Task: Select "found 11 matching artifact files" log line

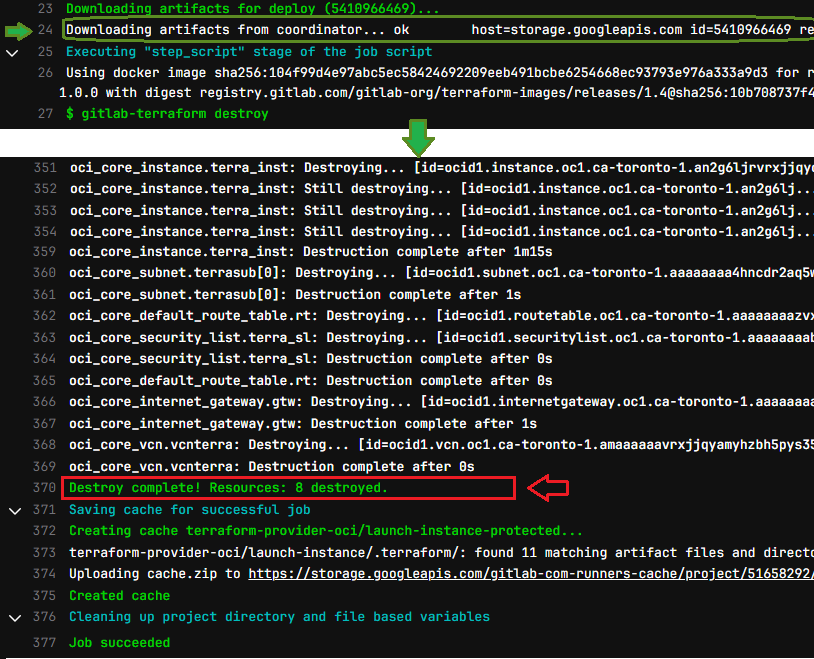Action: point(442,553)
